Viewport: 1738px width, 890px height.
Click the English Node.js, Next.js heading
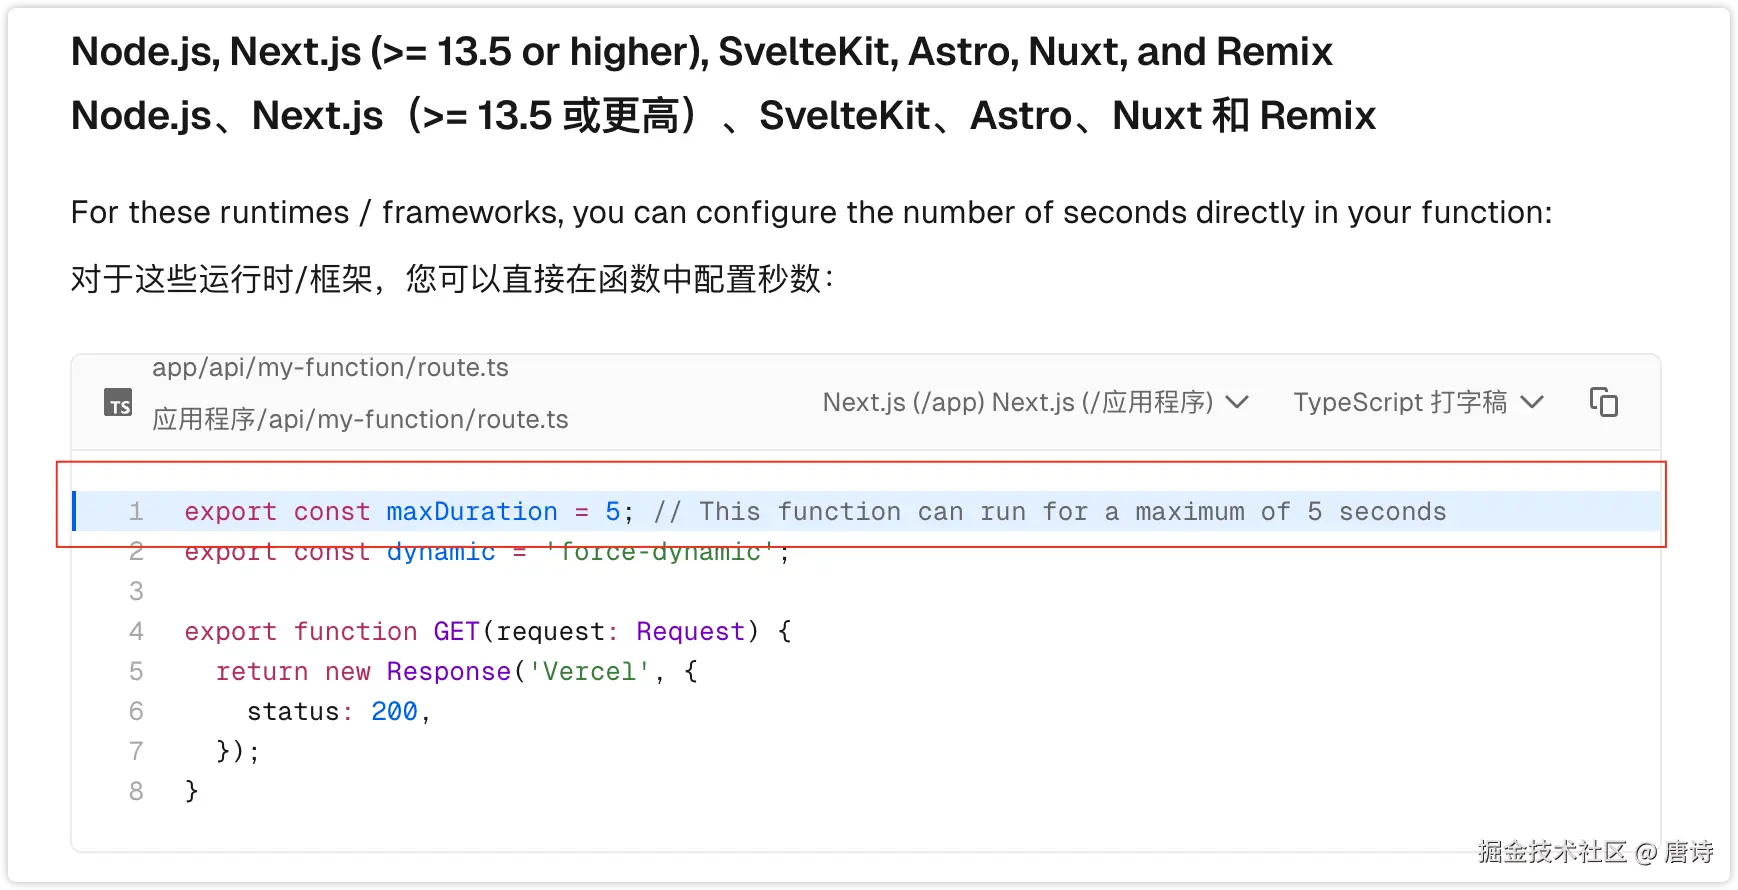click(x=701, y=52)
